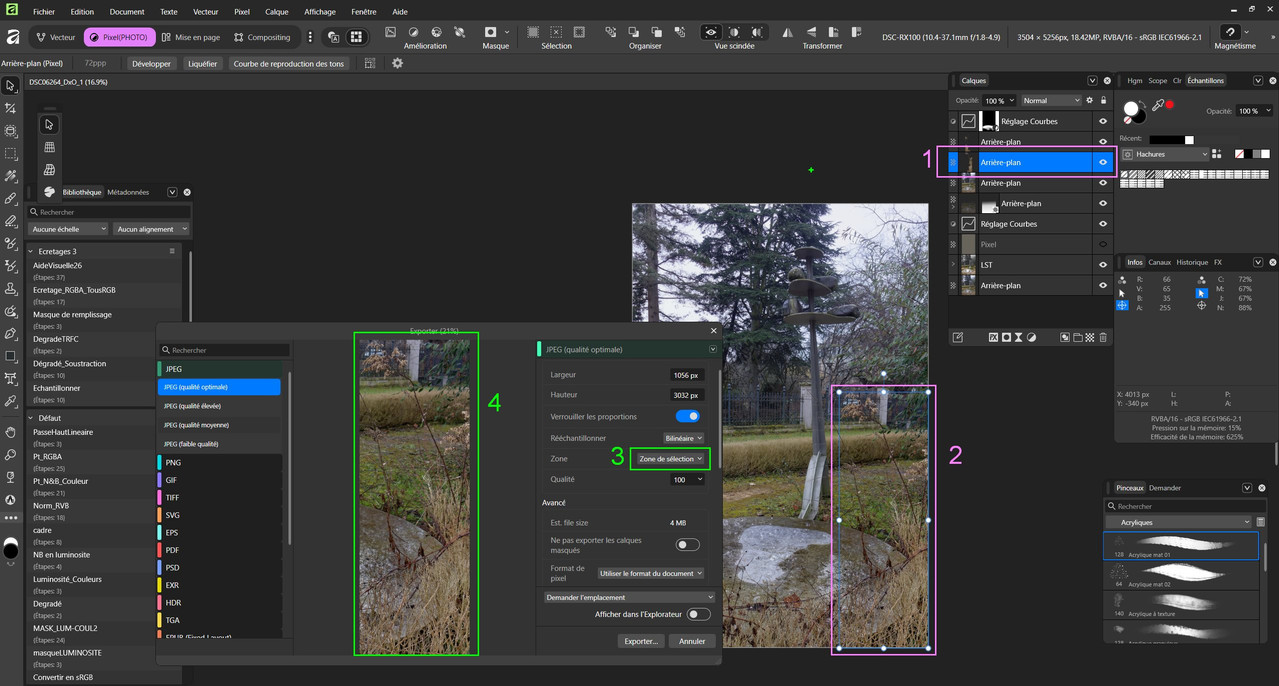Click the red color dot in Échantillons
This screenshot has height=686, width=1279.
click(1169, 104)
